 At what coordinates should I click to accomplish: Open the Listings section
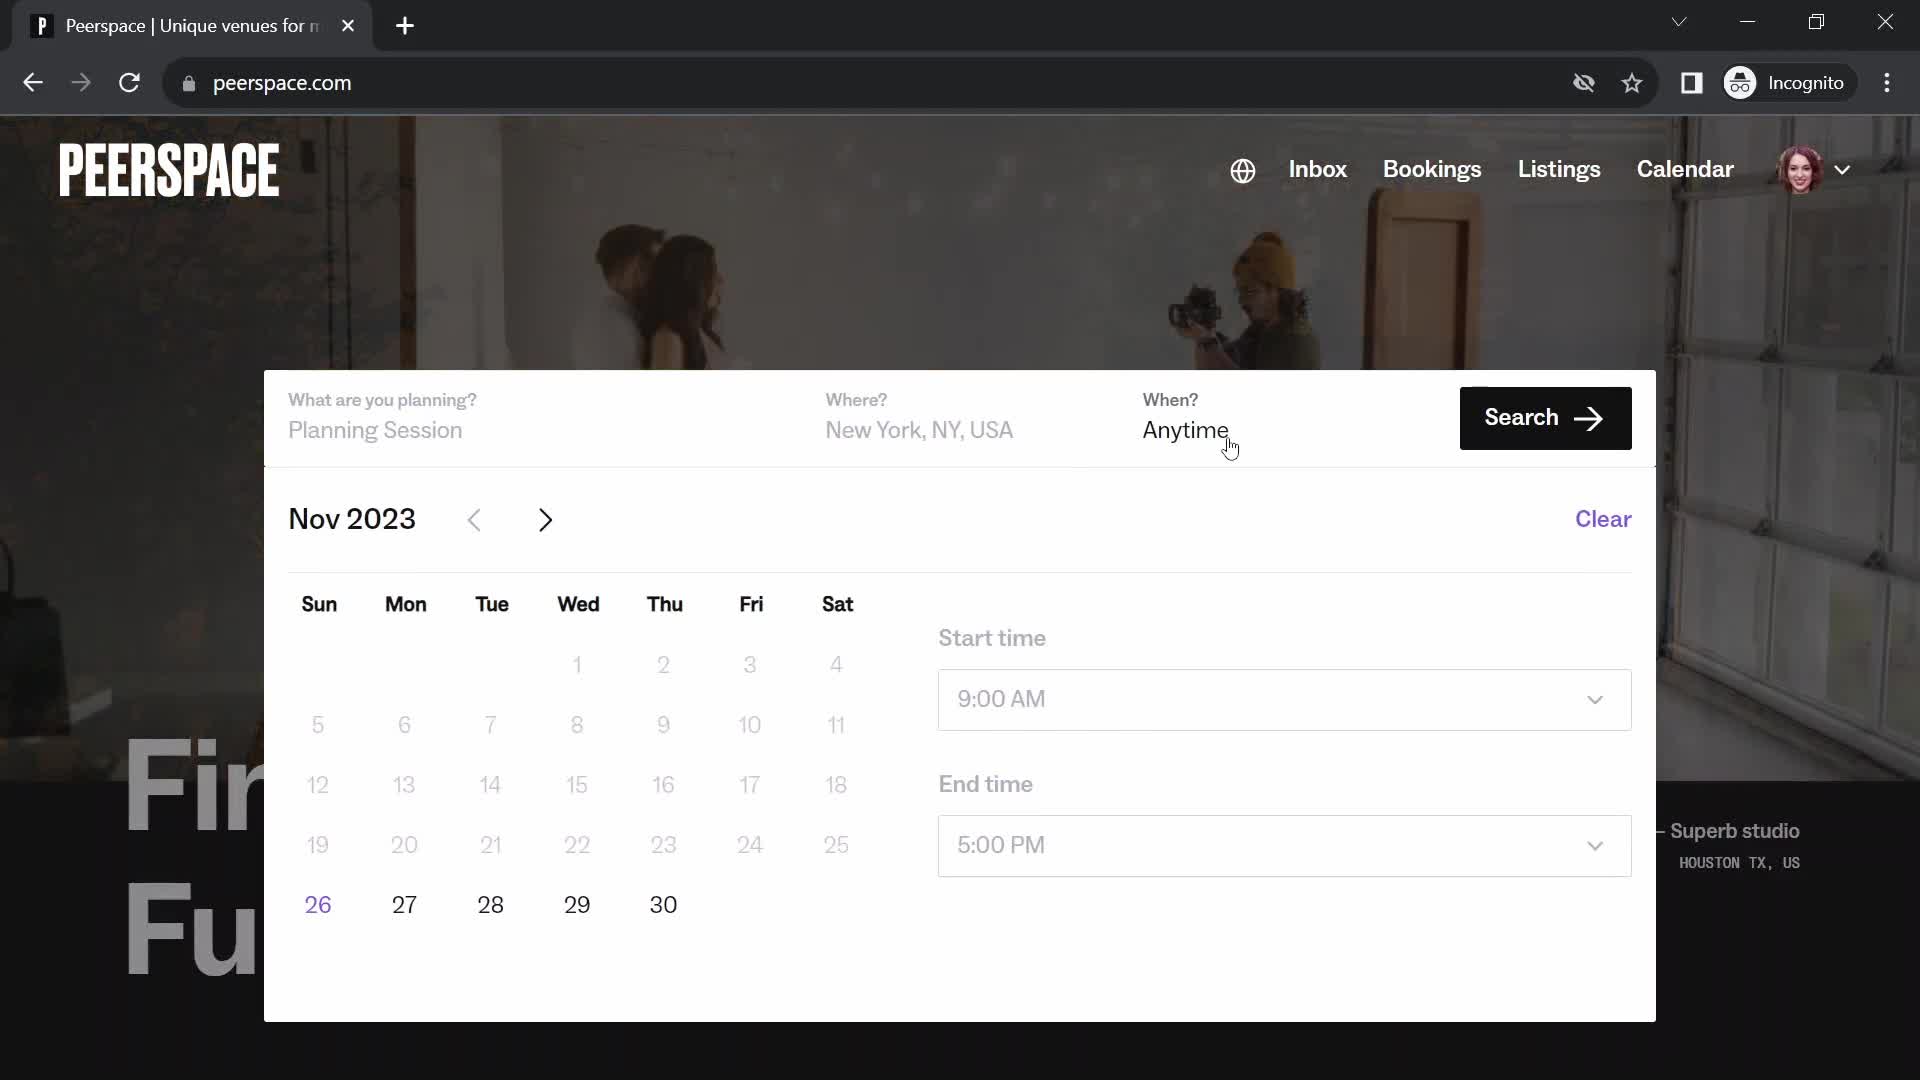(1559, 169)
